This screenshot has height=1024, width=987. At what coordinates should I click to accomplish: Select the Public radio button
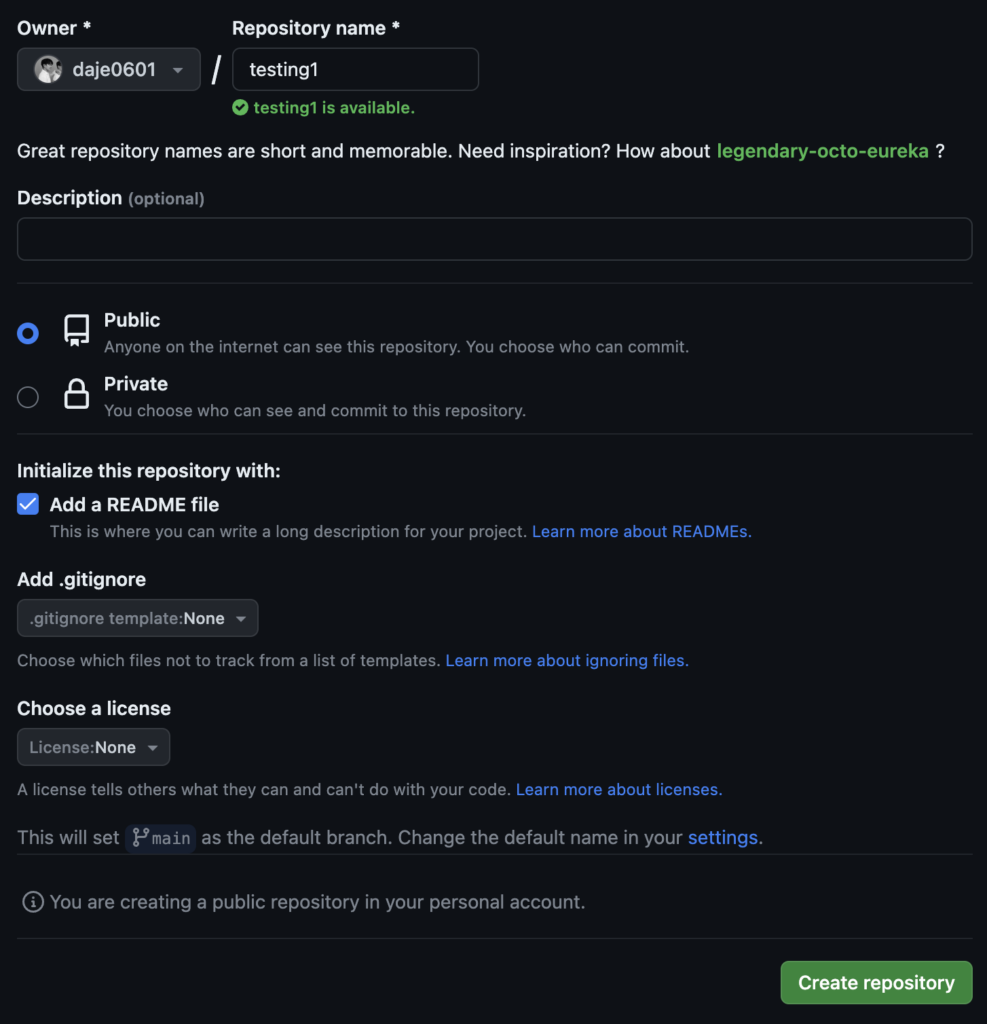pos(28,333)
